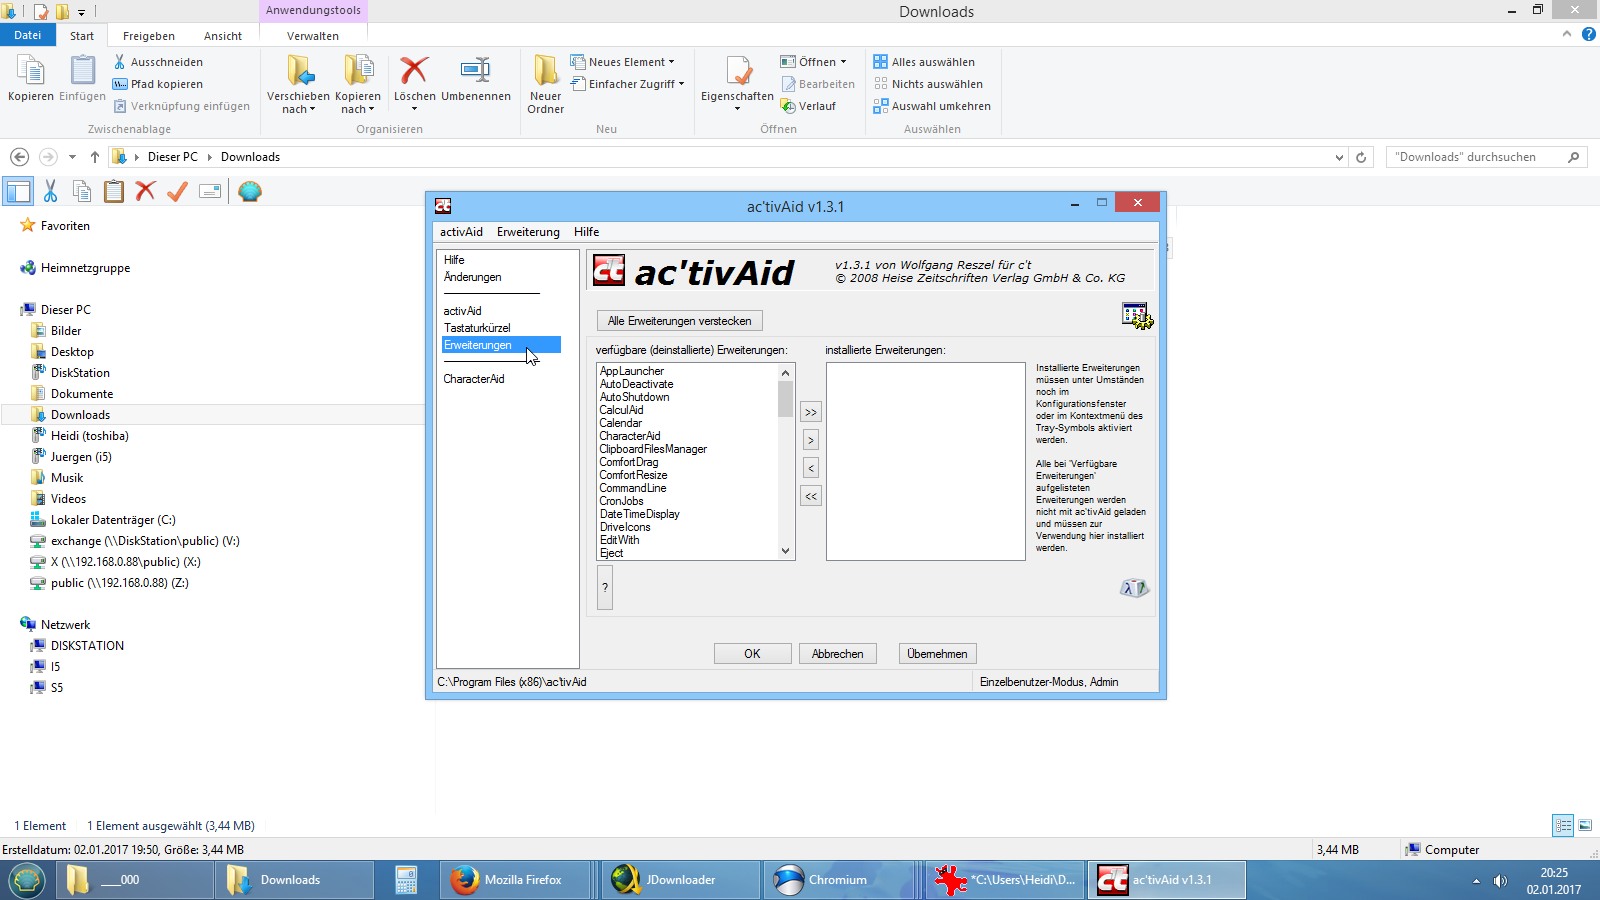
Task: Select CharacterAid in ac'tivAid sidebar
Action: coord(474,379)
